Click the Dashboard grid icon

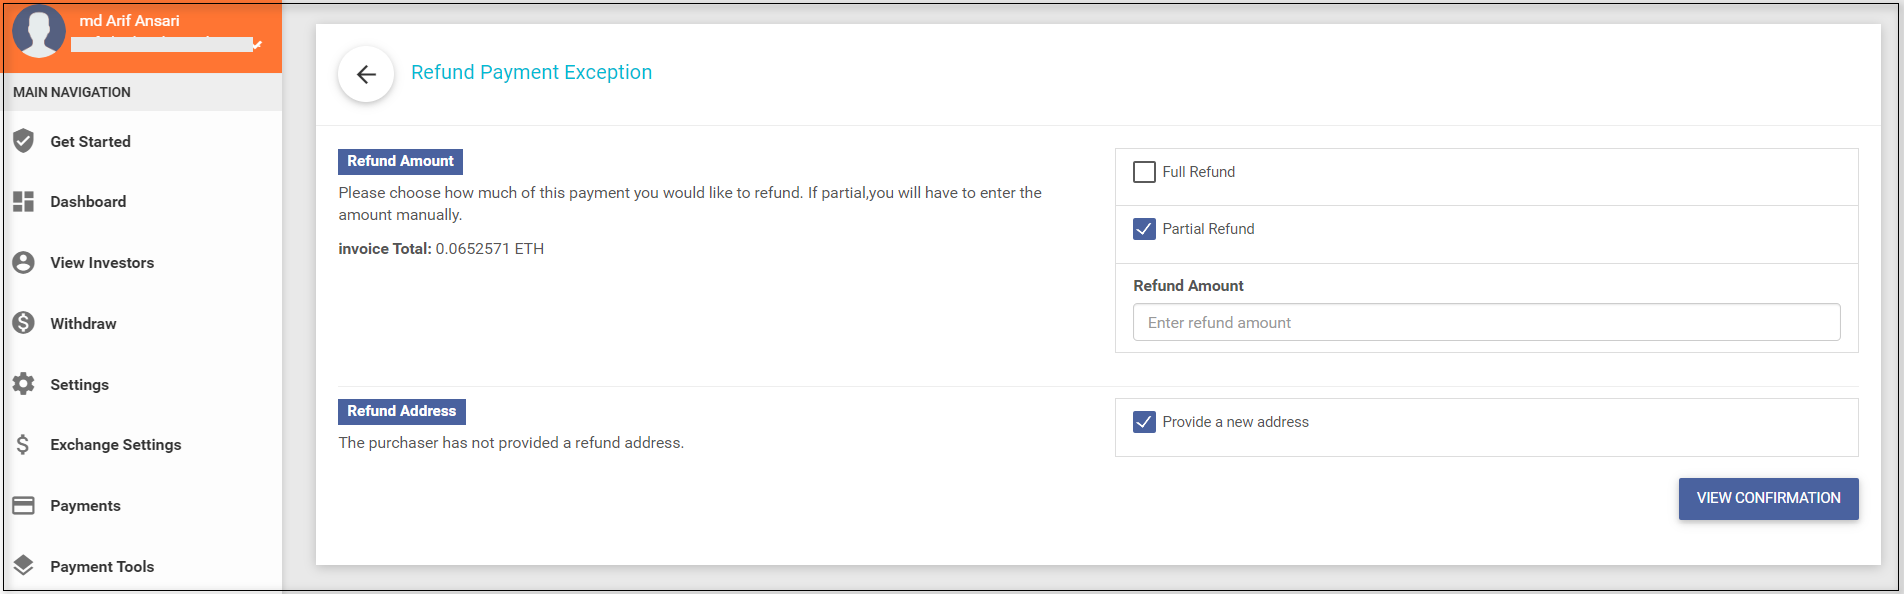coord(24,202)
